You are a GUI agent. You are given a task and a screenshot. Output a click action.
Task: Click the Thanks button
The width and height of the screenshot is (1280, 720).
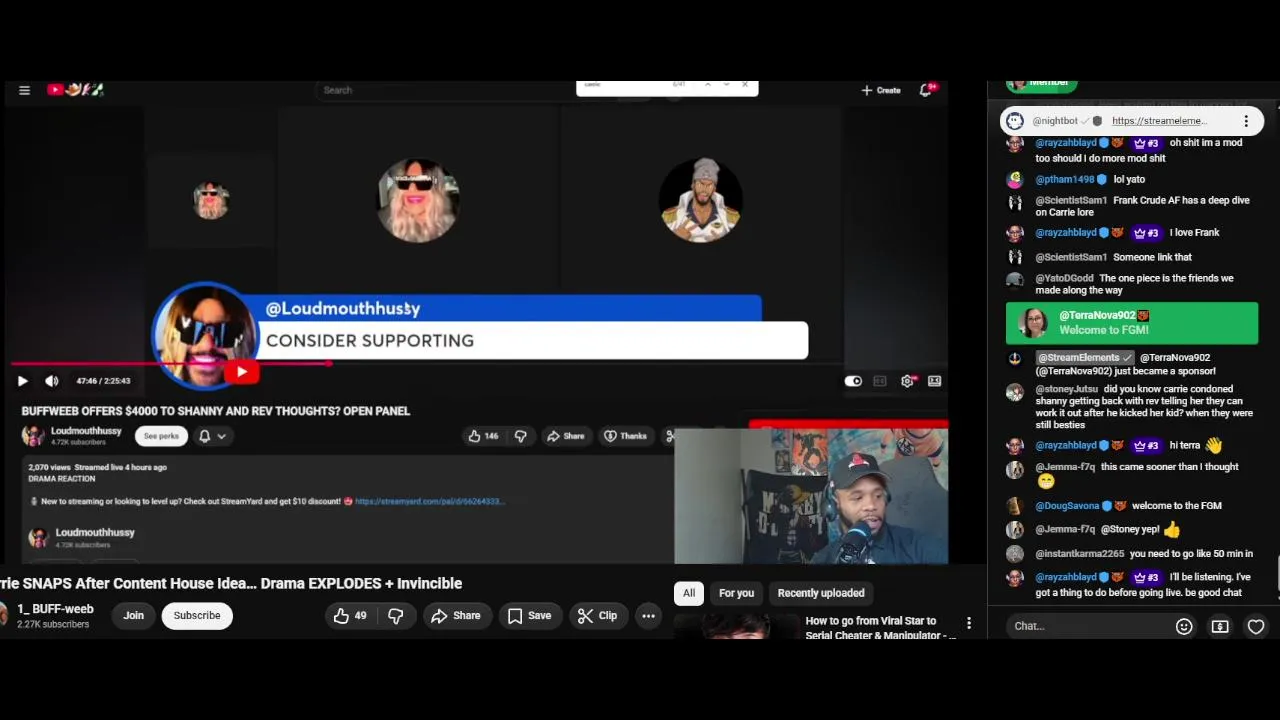pos(625,436)
